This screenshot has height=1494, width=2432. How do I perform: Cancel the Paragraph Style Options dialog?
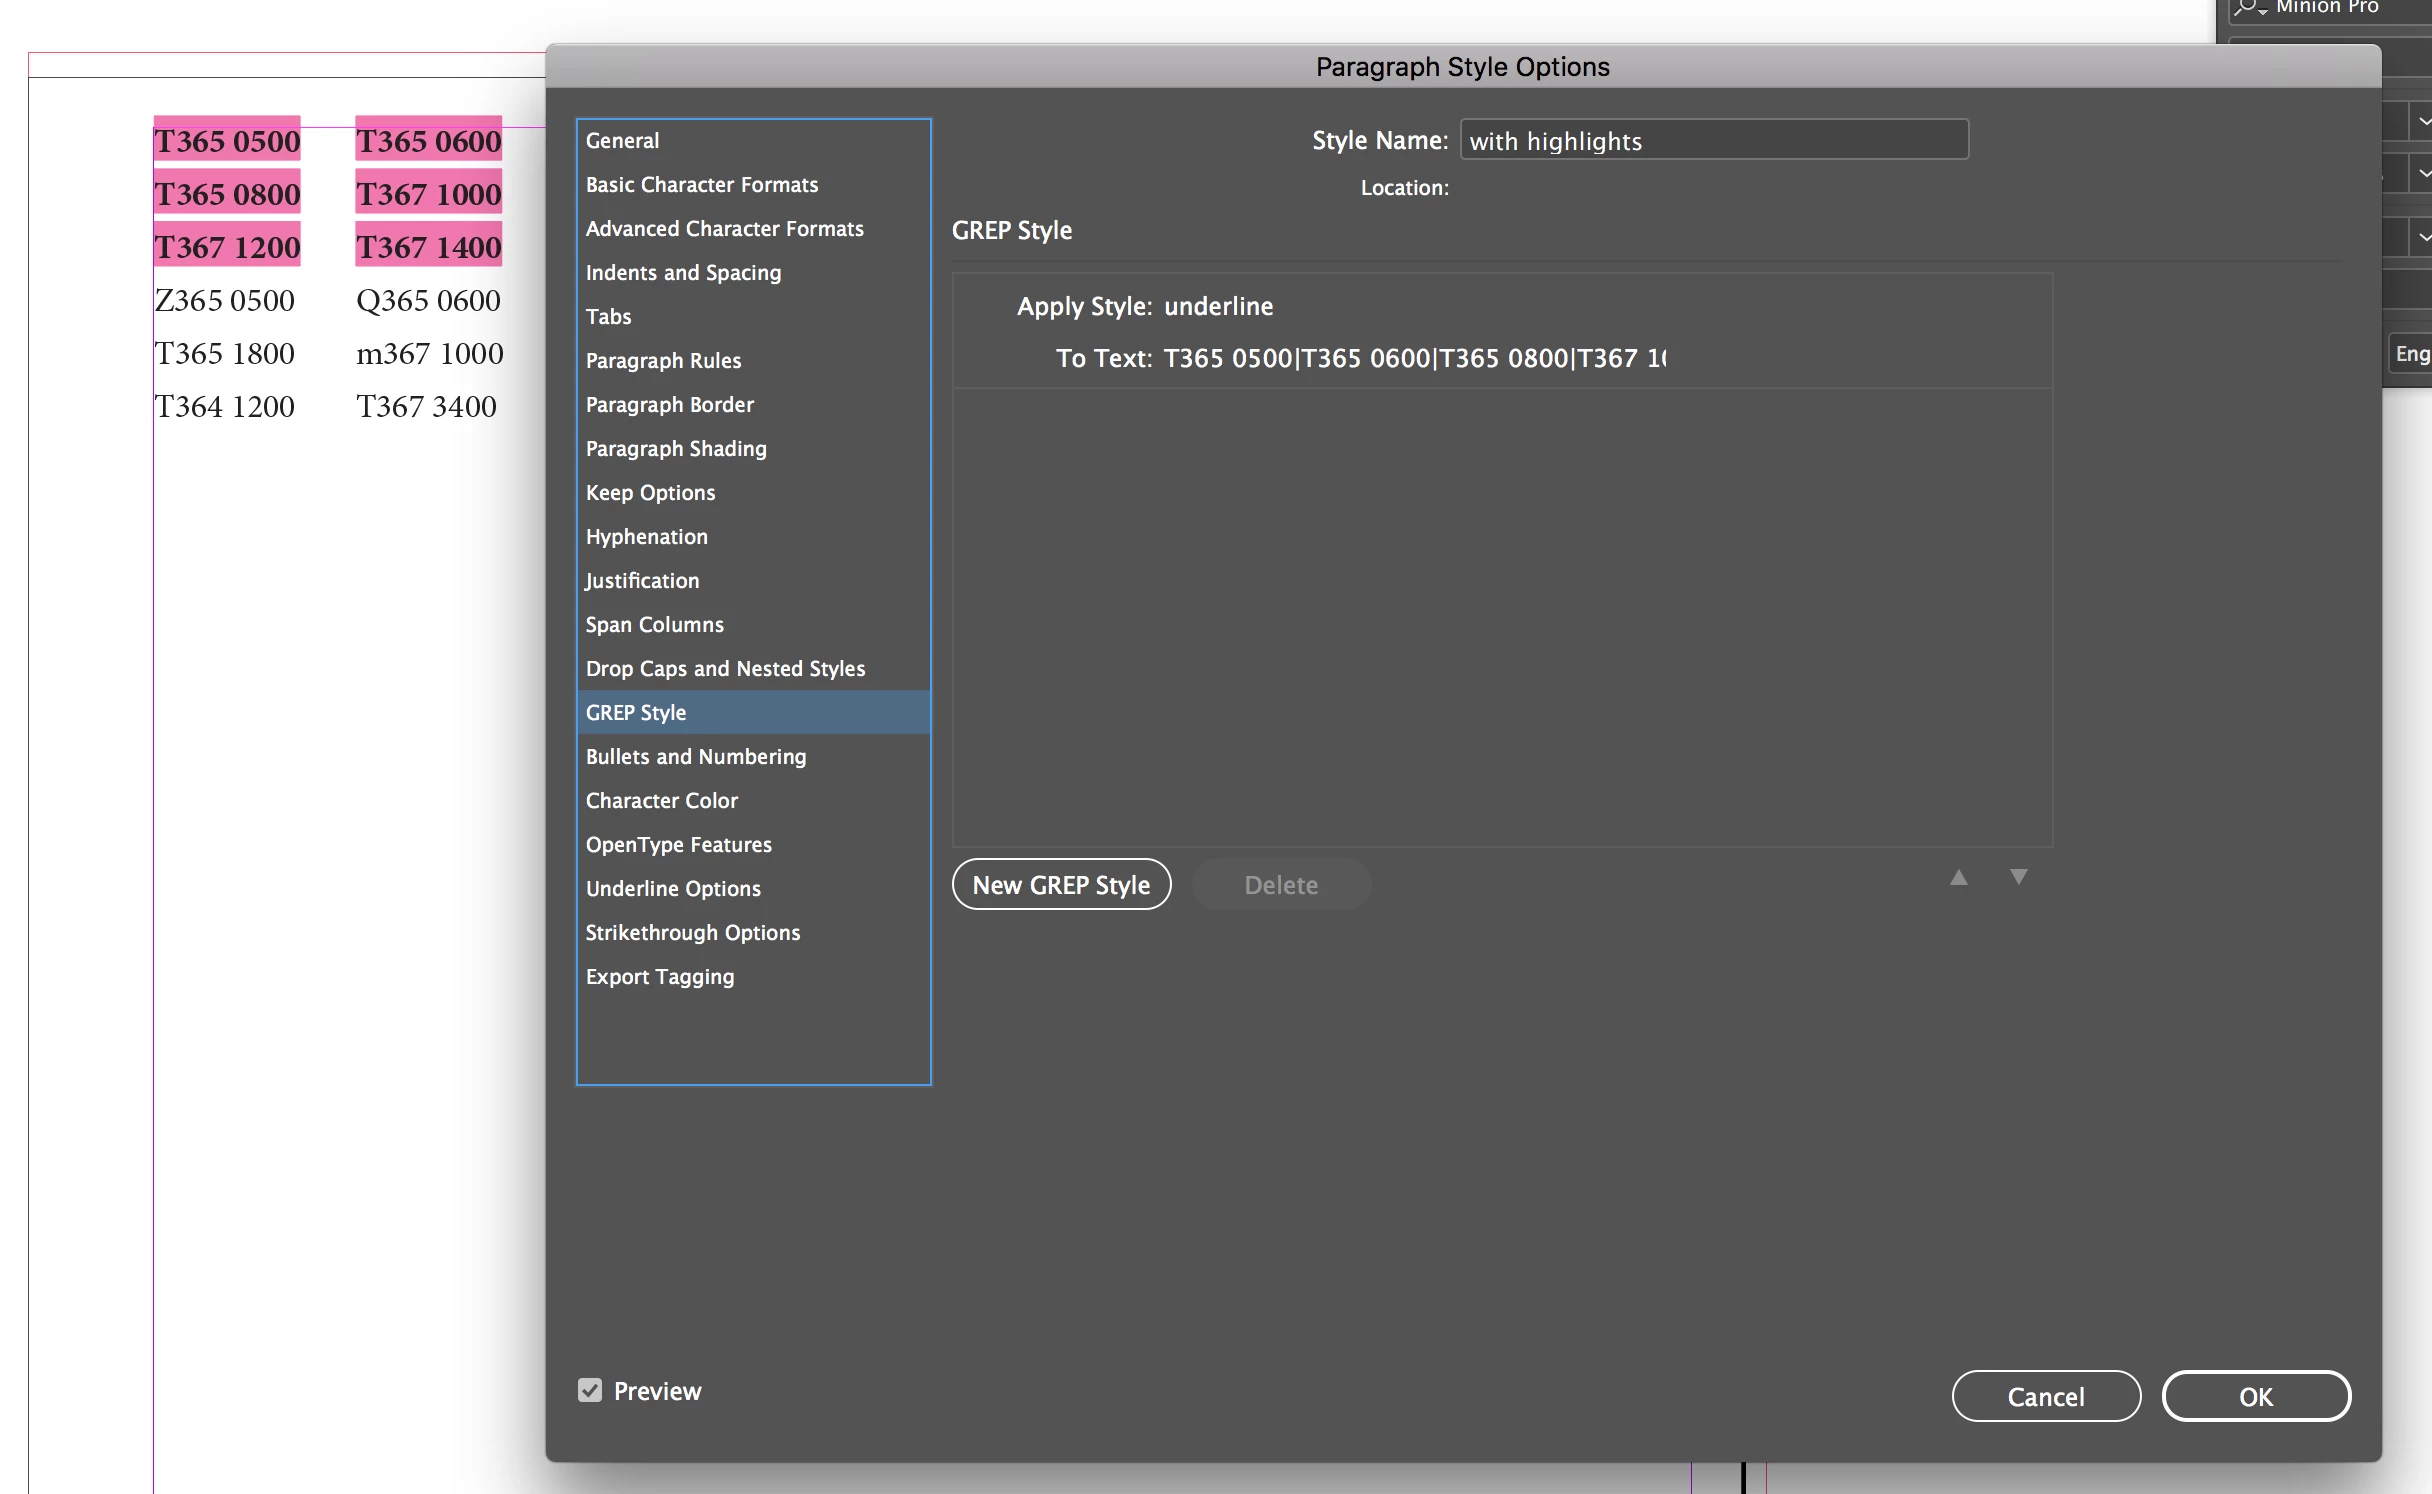[x=2045, y=1396]
